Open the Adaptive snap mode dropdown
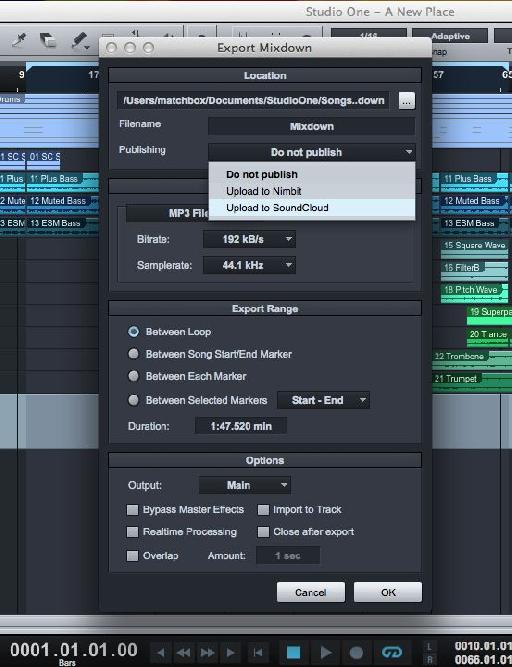 pyautogui.click(x=450, y=36)
